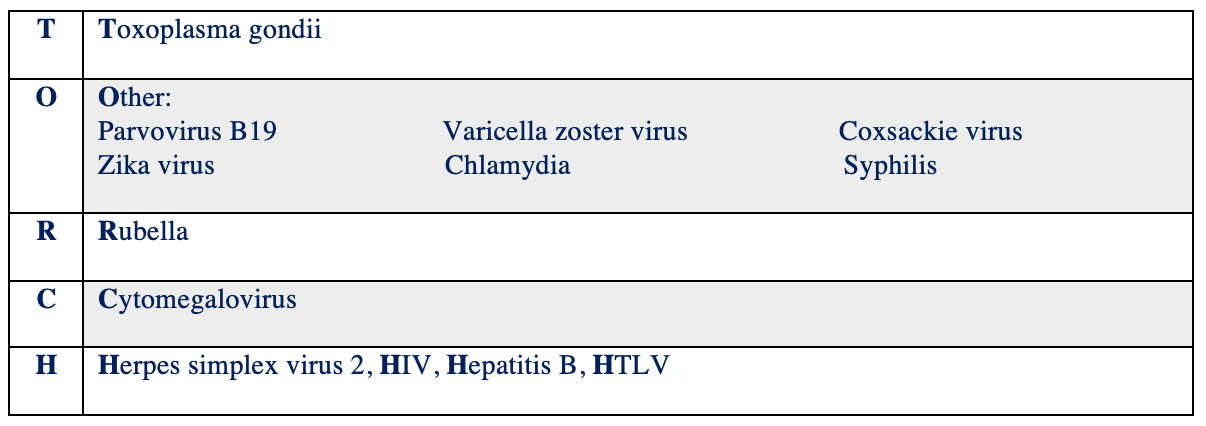Click the letter T row header
Screen dimensions: 1206x426
tap(46, 30)
